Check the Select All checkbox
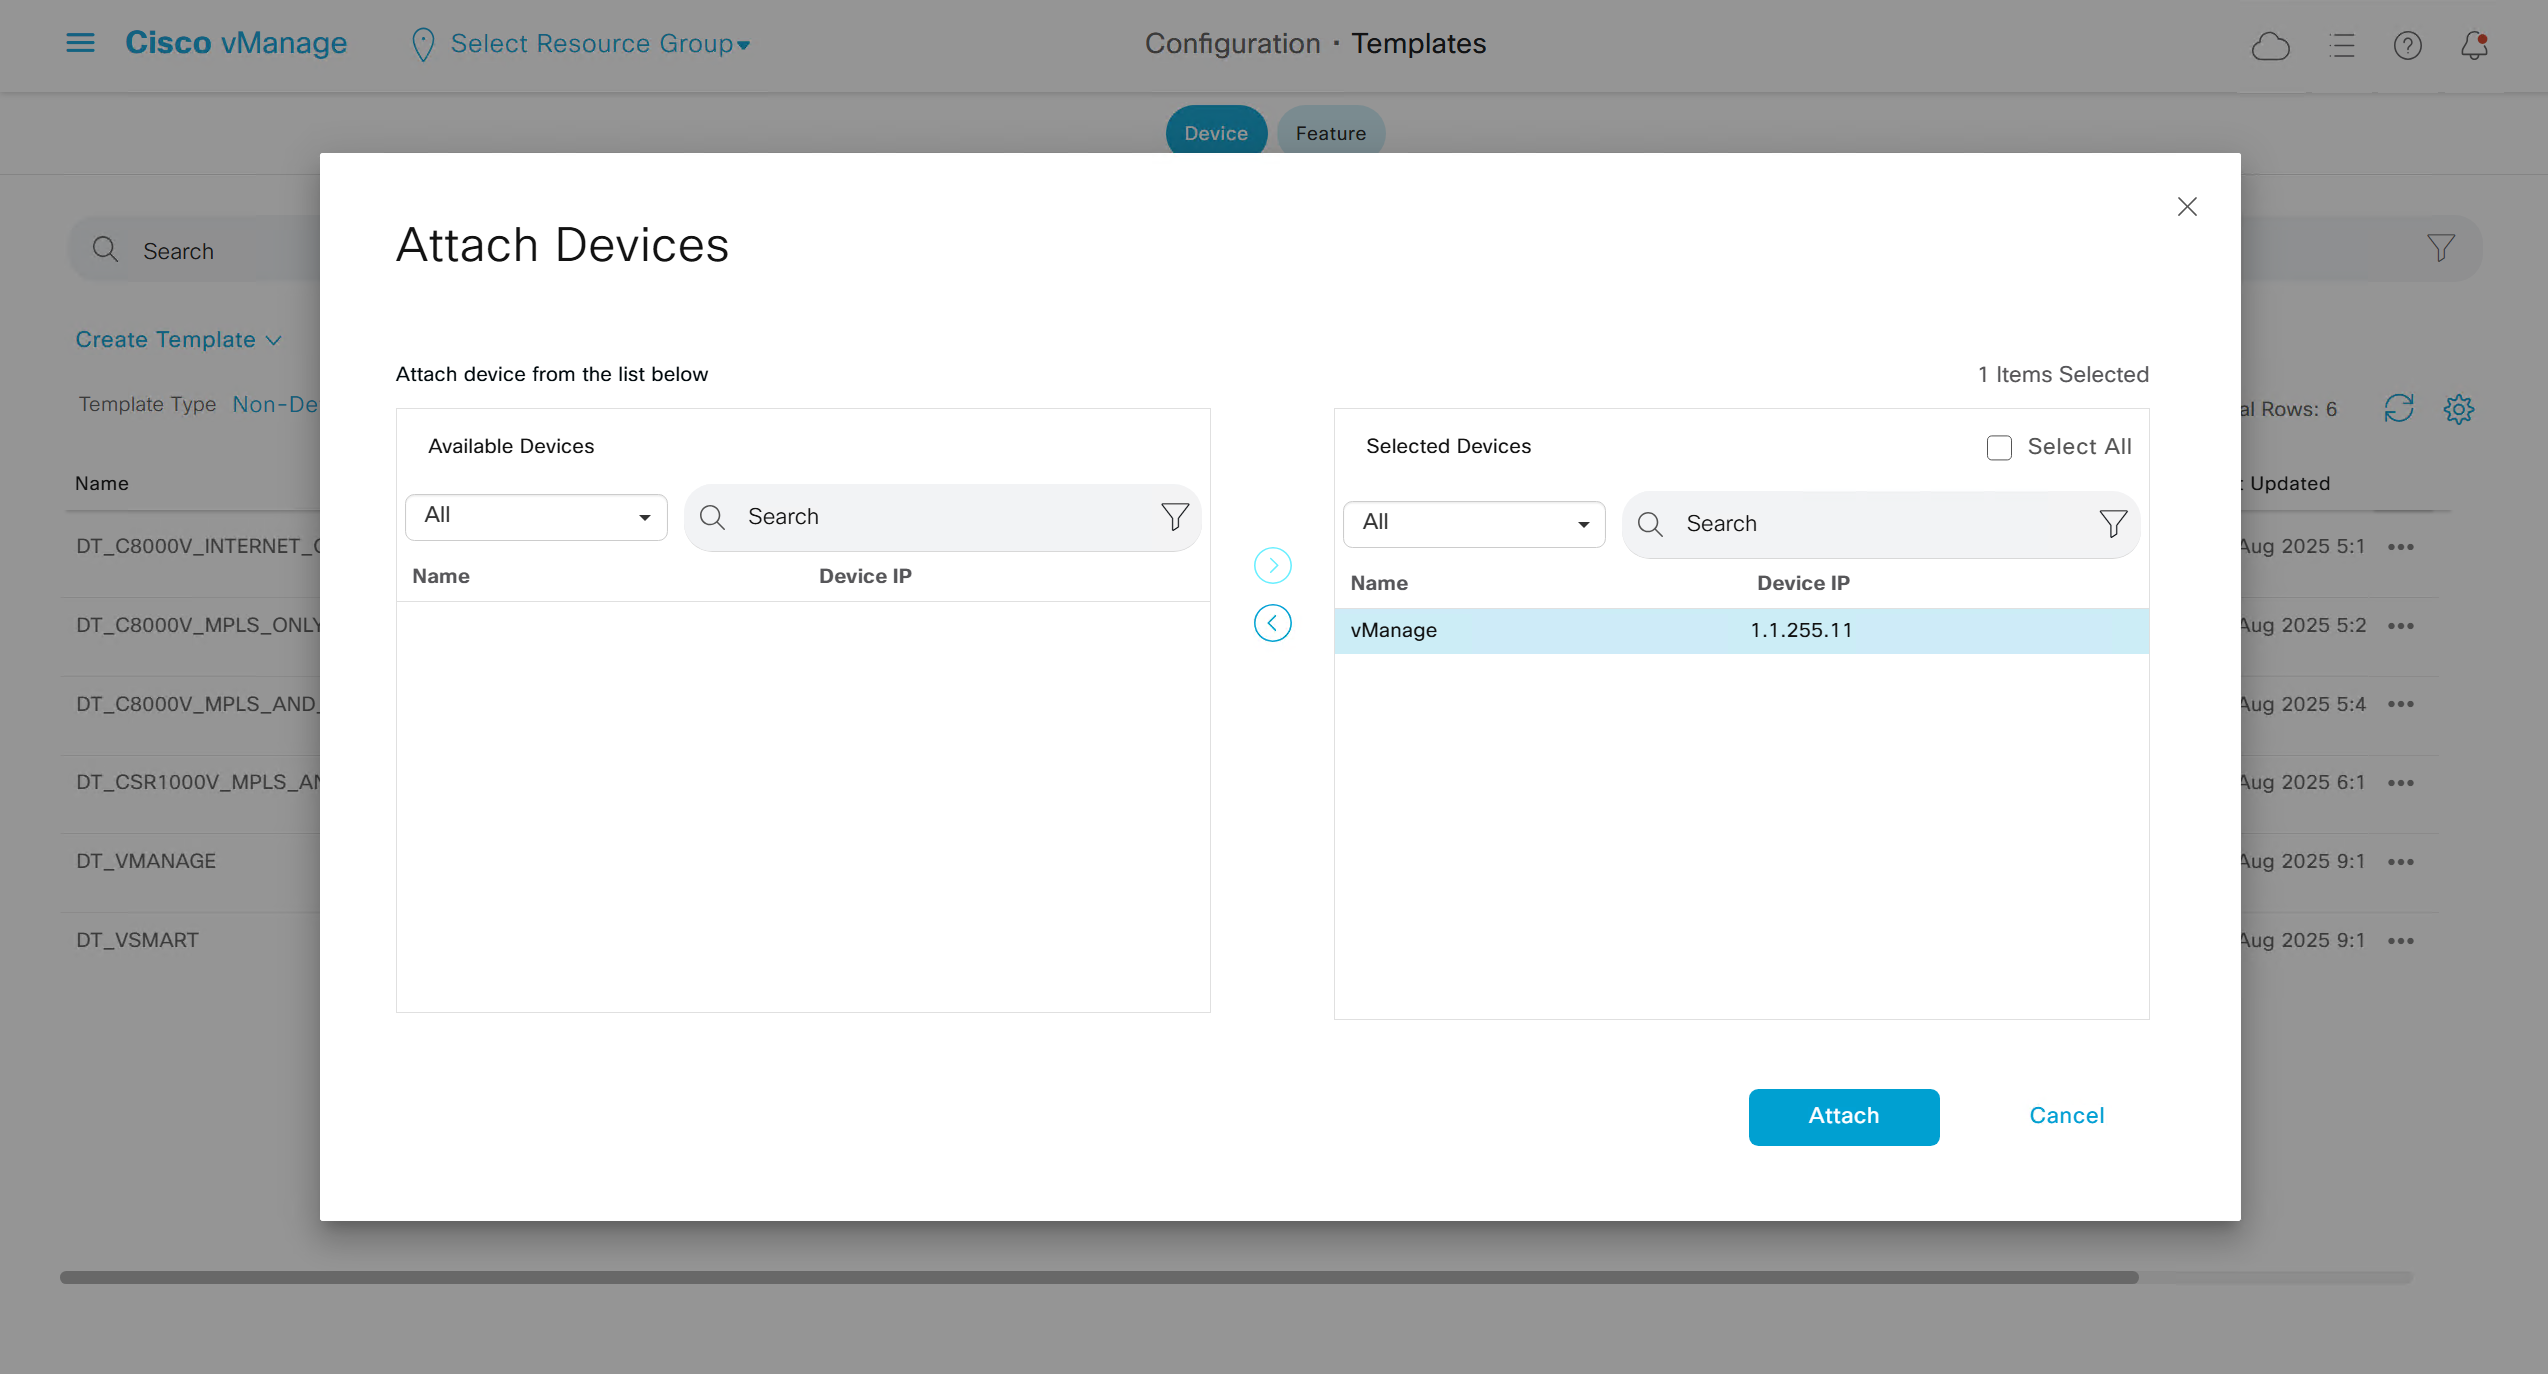This screenshot has width=2548, height=1374. point(1999,447)
